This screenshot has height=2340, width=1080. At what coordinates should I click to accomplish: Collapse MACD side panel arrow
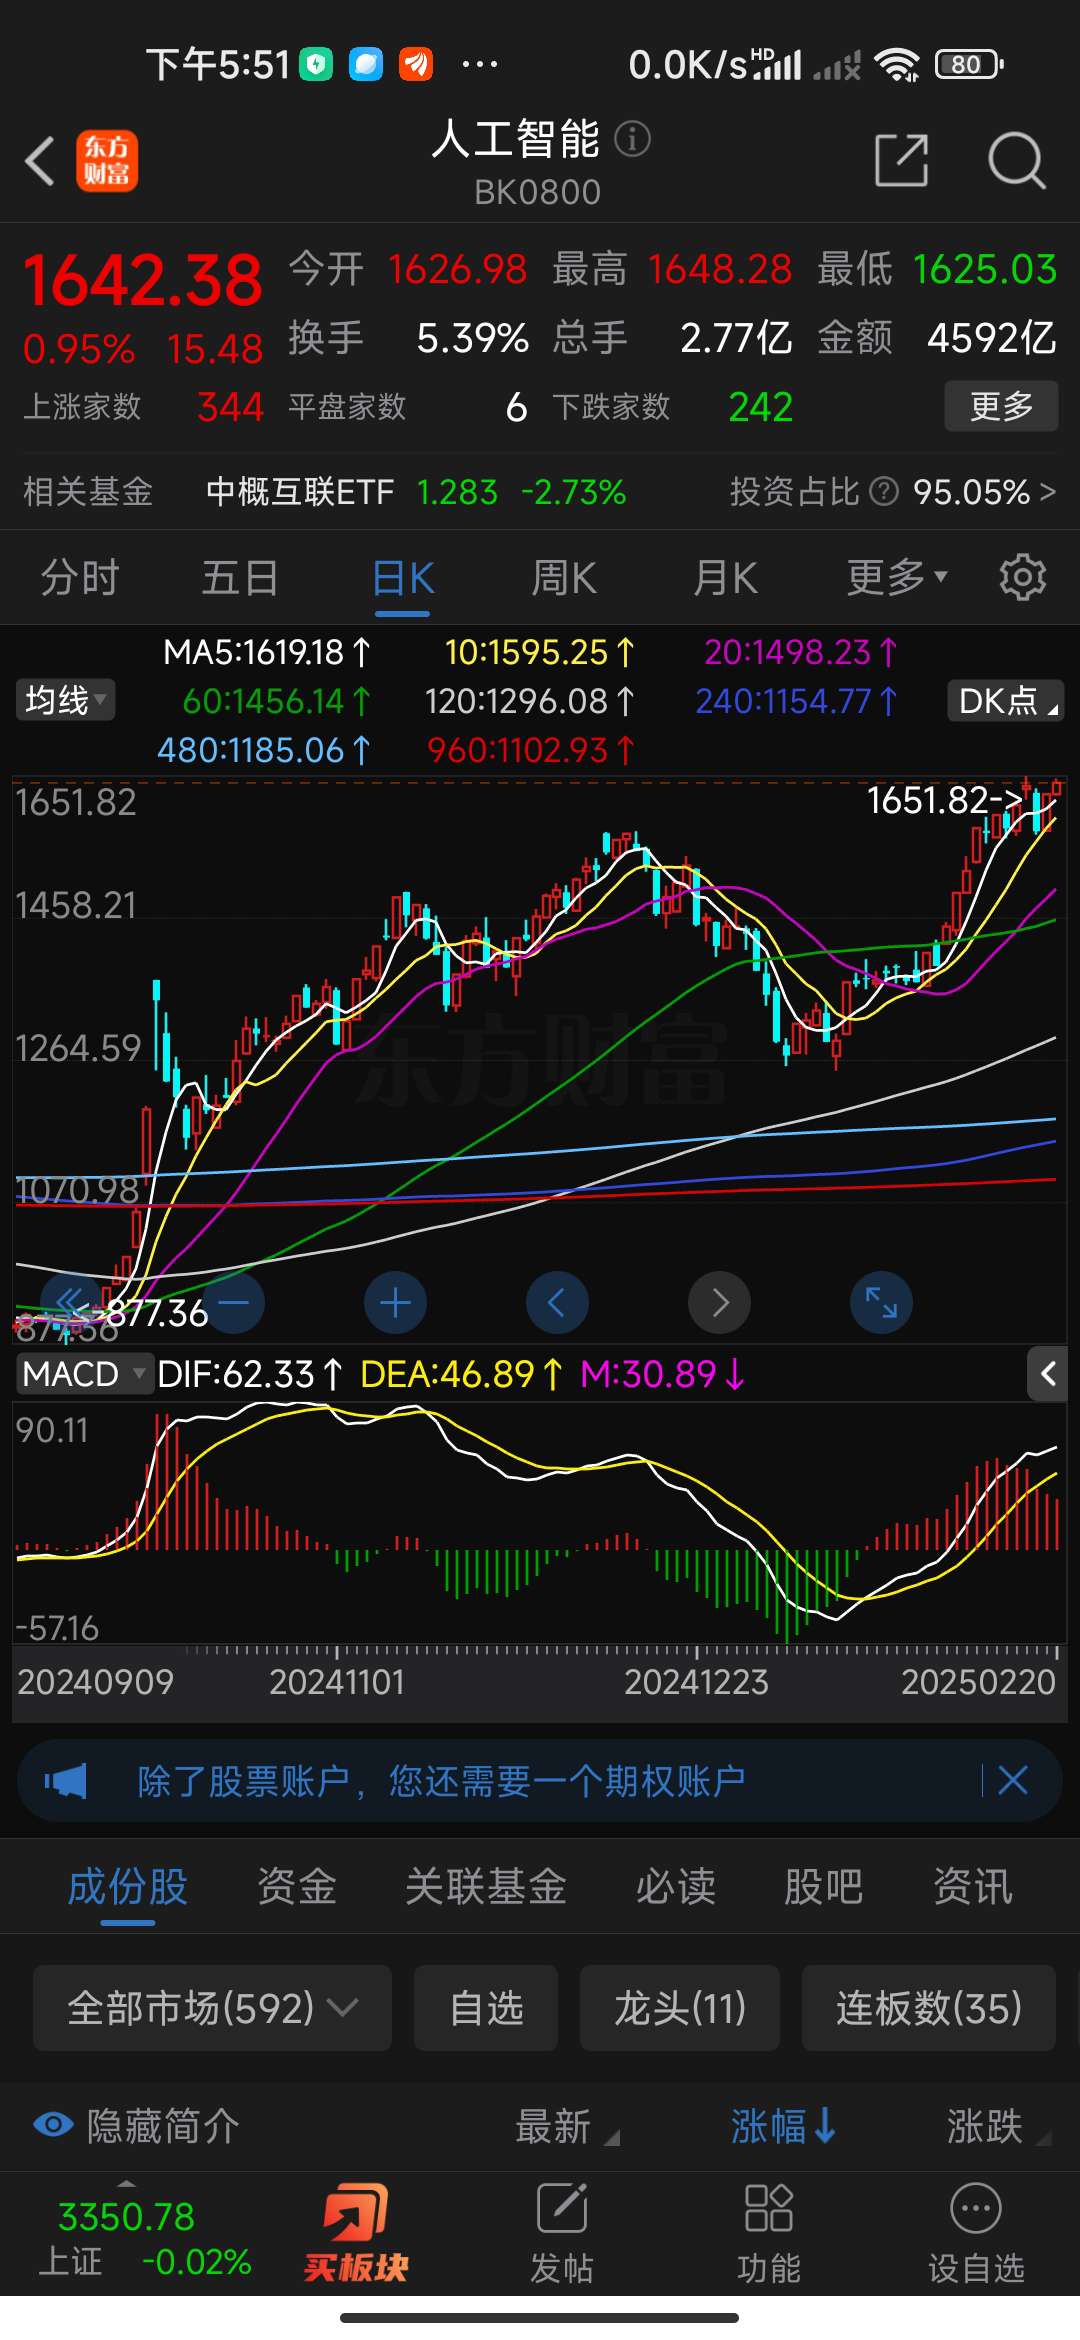(x=1047, y=1374)
